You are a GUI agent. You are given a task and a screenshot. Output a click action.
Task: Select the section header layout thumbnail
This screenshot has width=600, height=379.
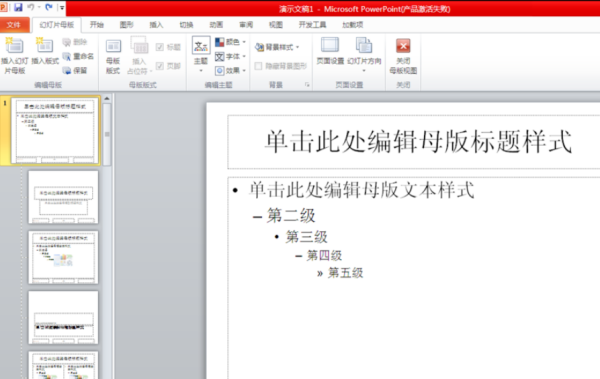click(x=63, y=317)
